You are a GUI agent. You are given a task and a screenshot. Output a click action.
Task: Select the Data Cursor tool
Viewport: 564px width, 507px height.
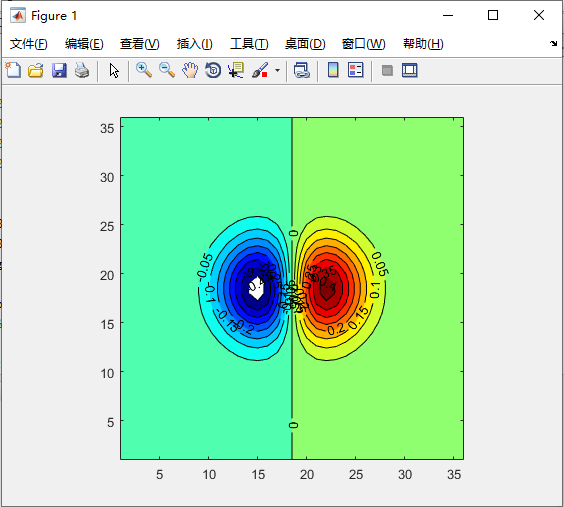pos(236,70)
